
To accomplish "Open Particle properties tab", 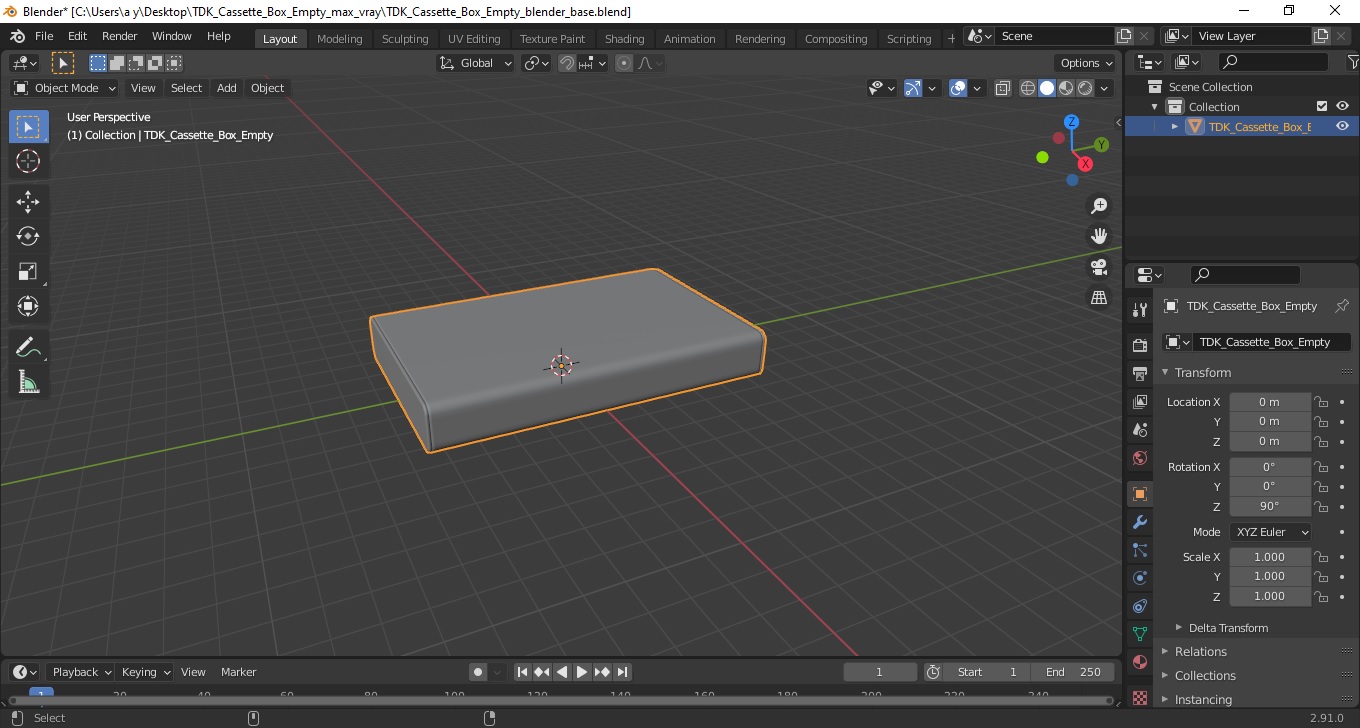I will 1140,550.
